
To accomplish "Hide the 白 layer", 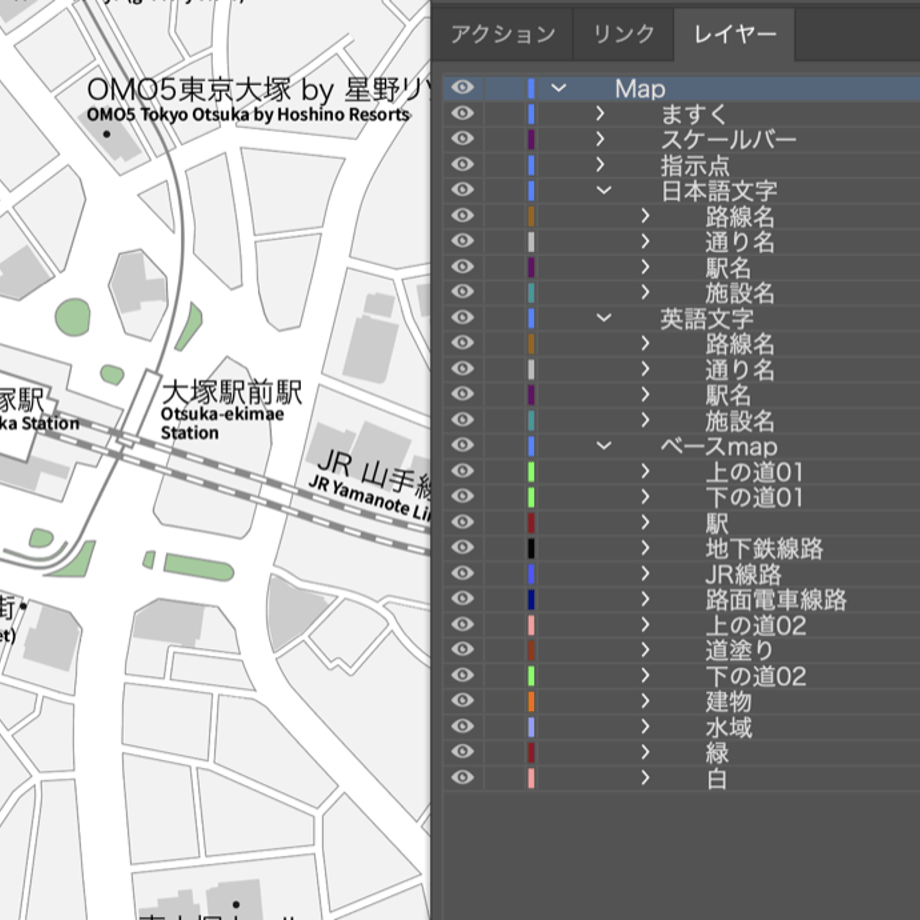I will pos(462,777).
